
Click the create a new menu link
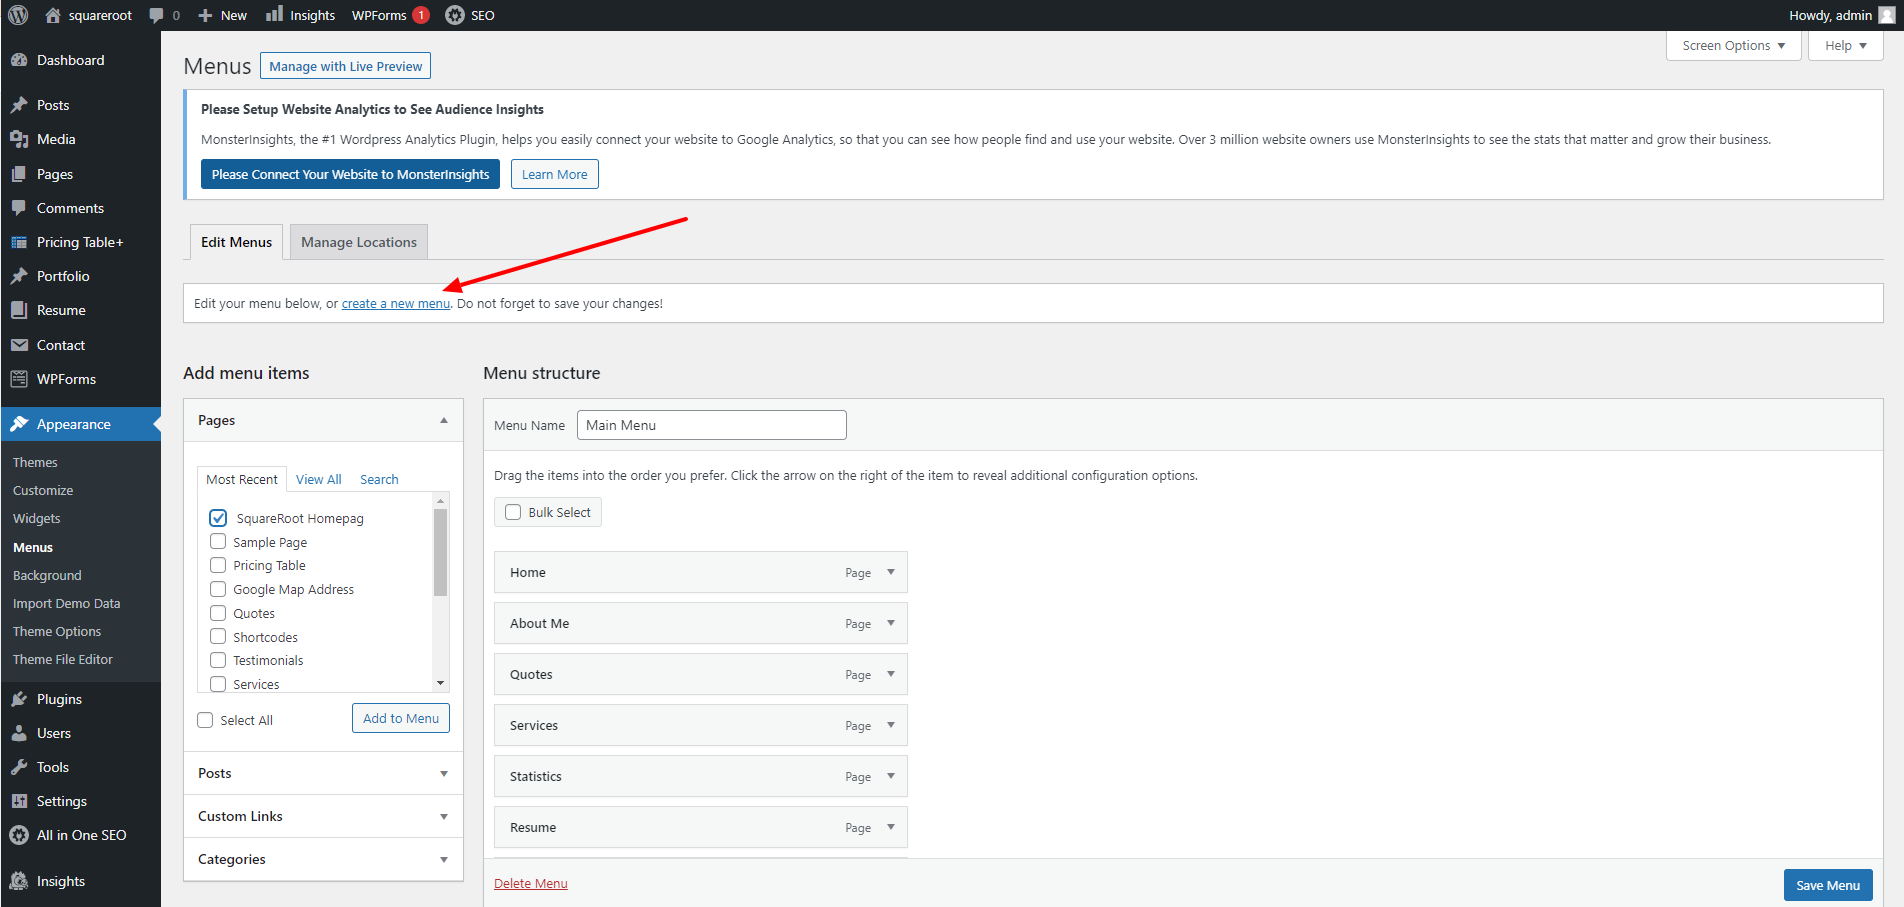[x=396, y=304]
